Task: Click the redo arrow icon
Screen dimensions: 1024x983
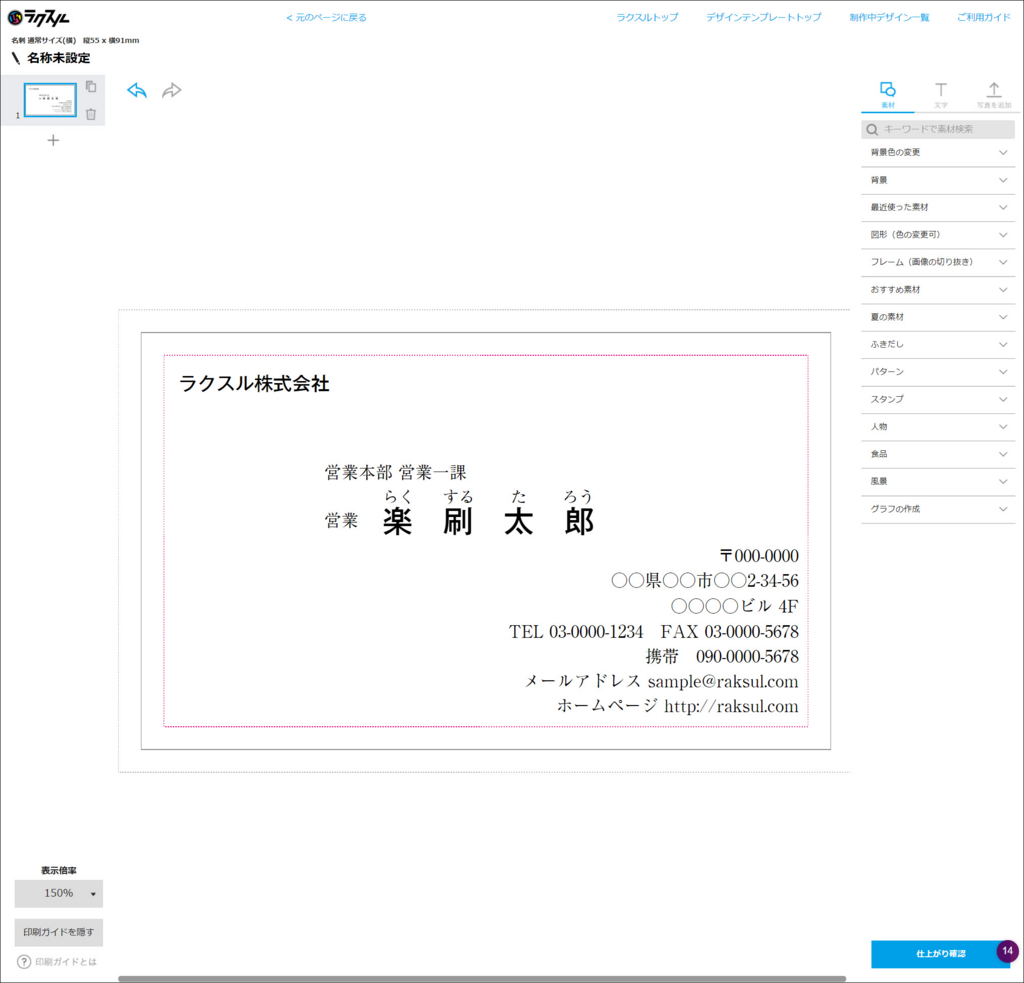Action: pos(171,90)
